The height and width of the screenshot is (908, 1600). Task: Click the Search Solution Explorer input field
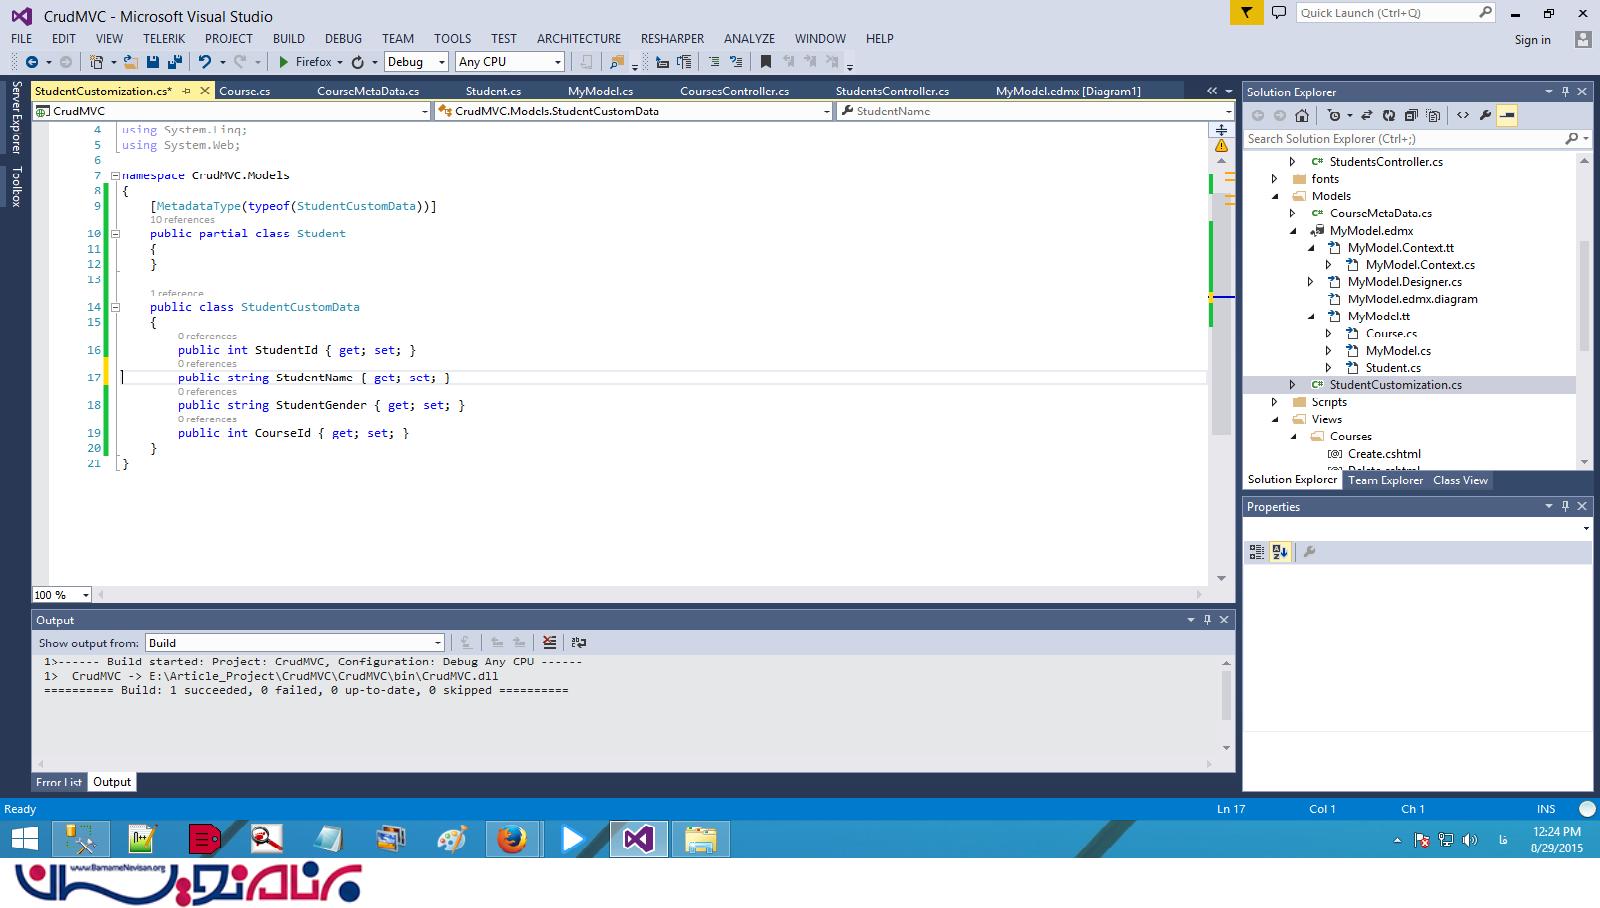[x=1400, y=139]
